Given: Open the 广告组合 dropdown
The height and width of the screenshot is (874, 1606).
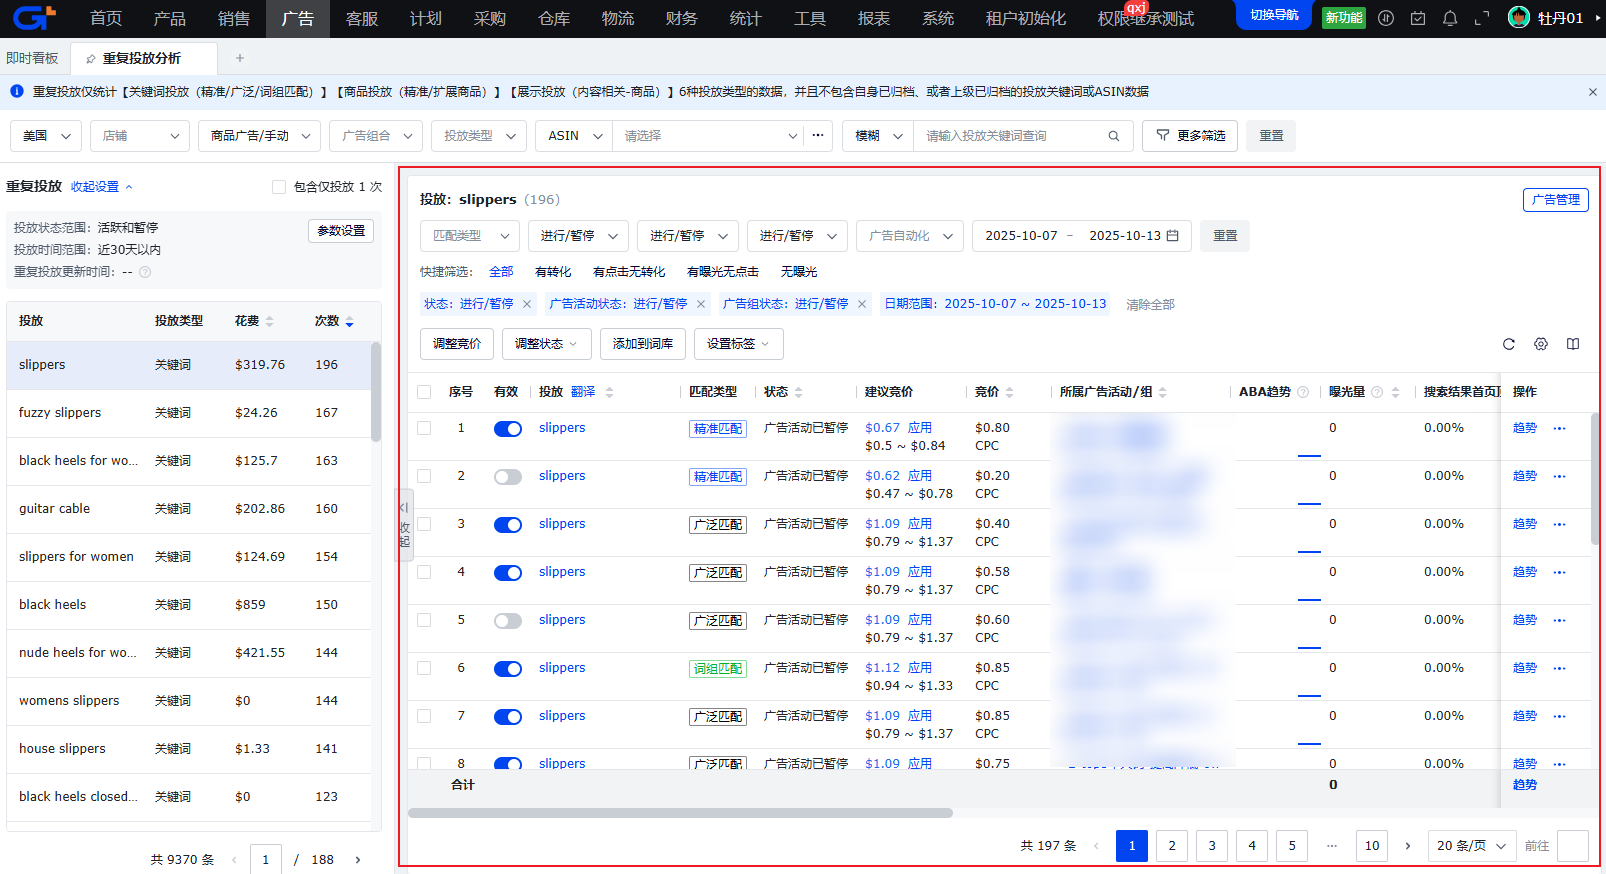Looking at the screenshot, I should (376, 136).
